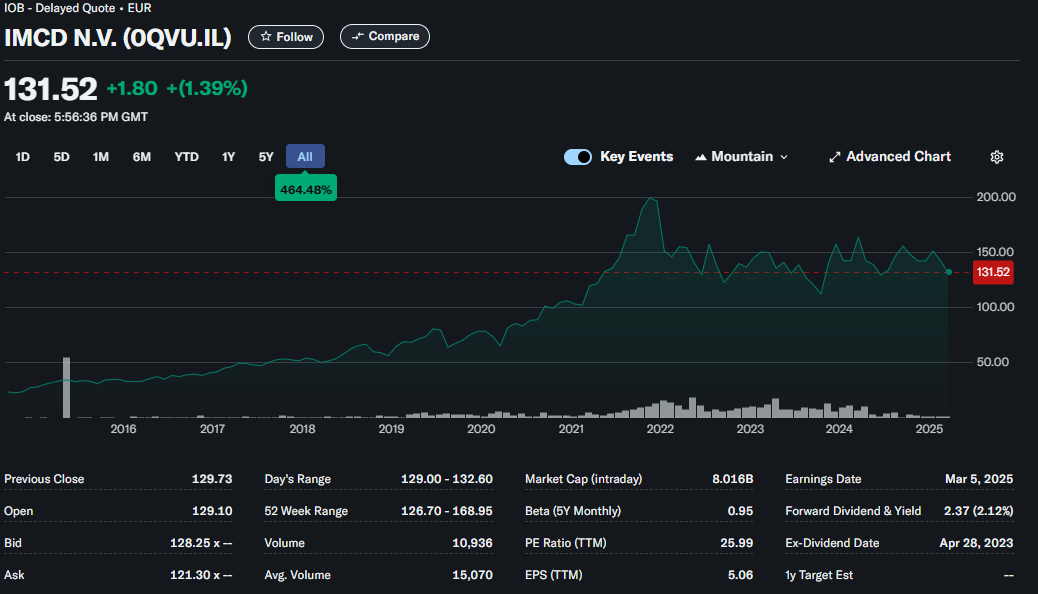Click the 464.48% performance badge
The height and width of the screenshot is (594, 1038).
[x=306, y=189]
